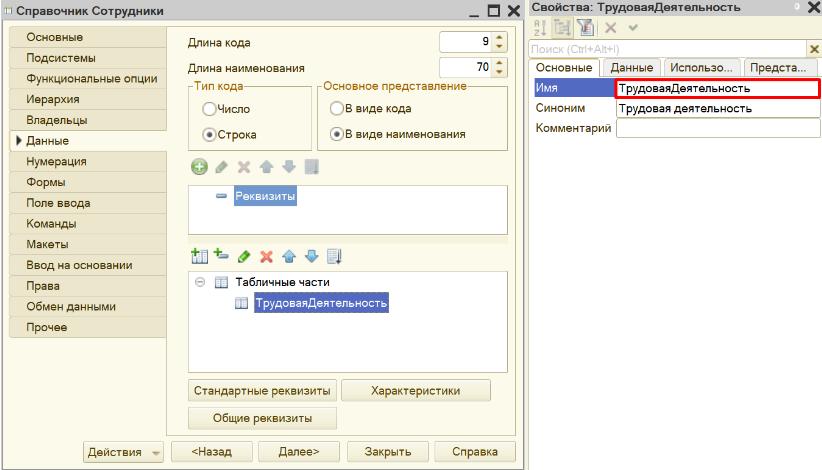Decrease Длина кода value
822x470 pixels.
[x=500, y=47]
